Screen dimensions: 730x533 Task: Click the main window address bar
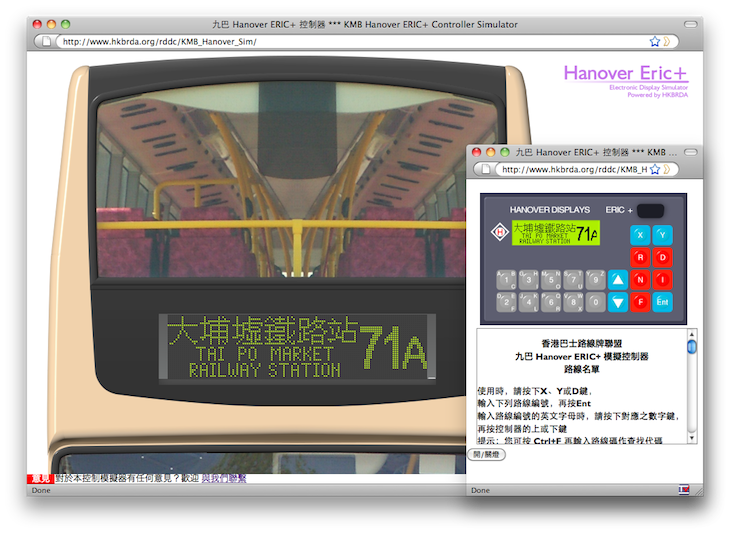355,41
